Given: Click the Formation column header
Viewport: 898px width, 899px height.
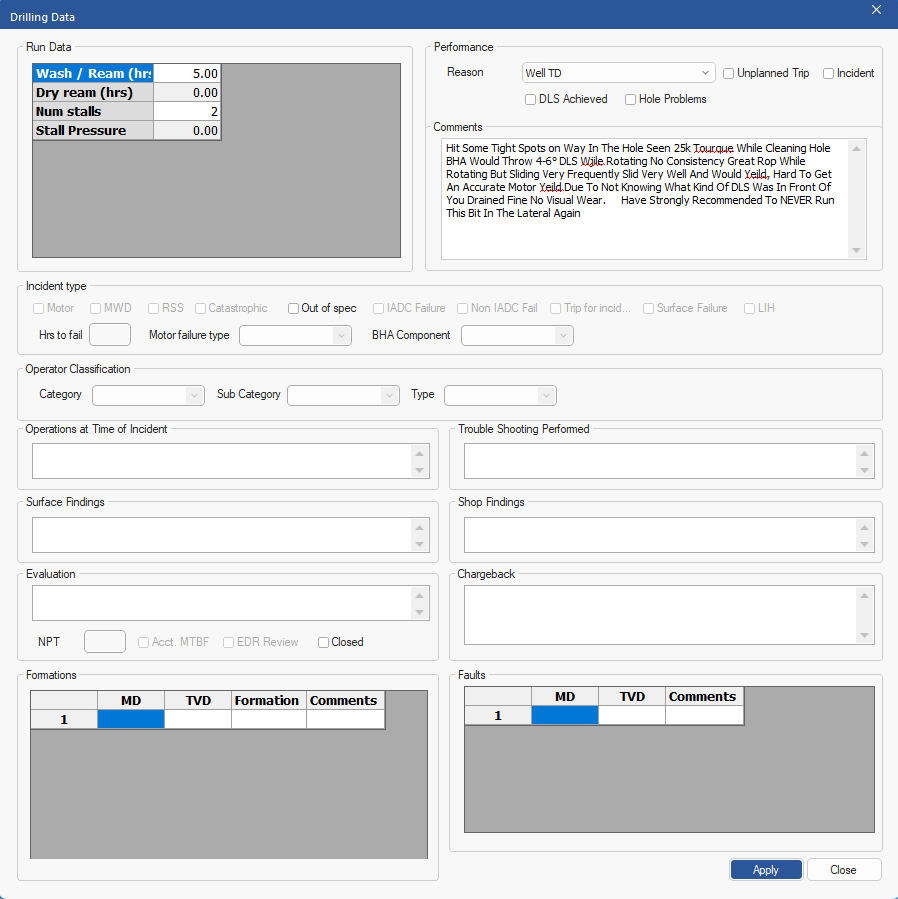Looking at the screenshot, I should tap(269, 701).
